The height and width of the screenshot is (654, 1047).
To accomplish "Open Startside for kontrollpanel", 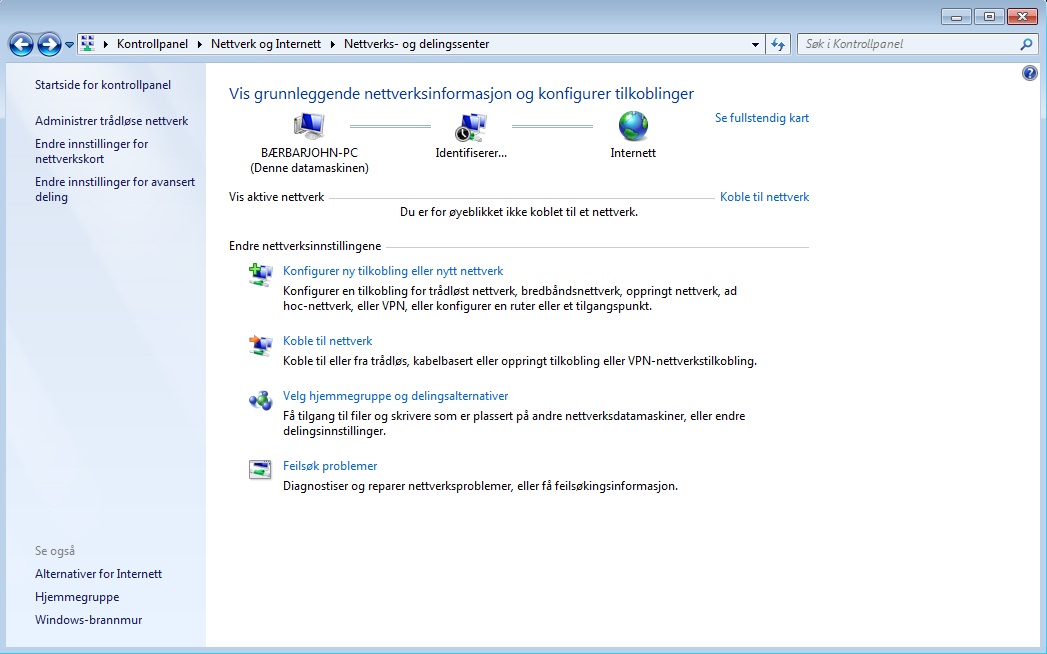I will [x=103, y=85].
